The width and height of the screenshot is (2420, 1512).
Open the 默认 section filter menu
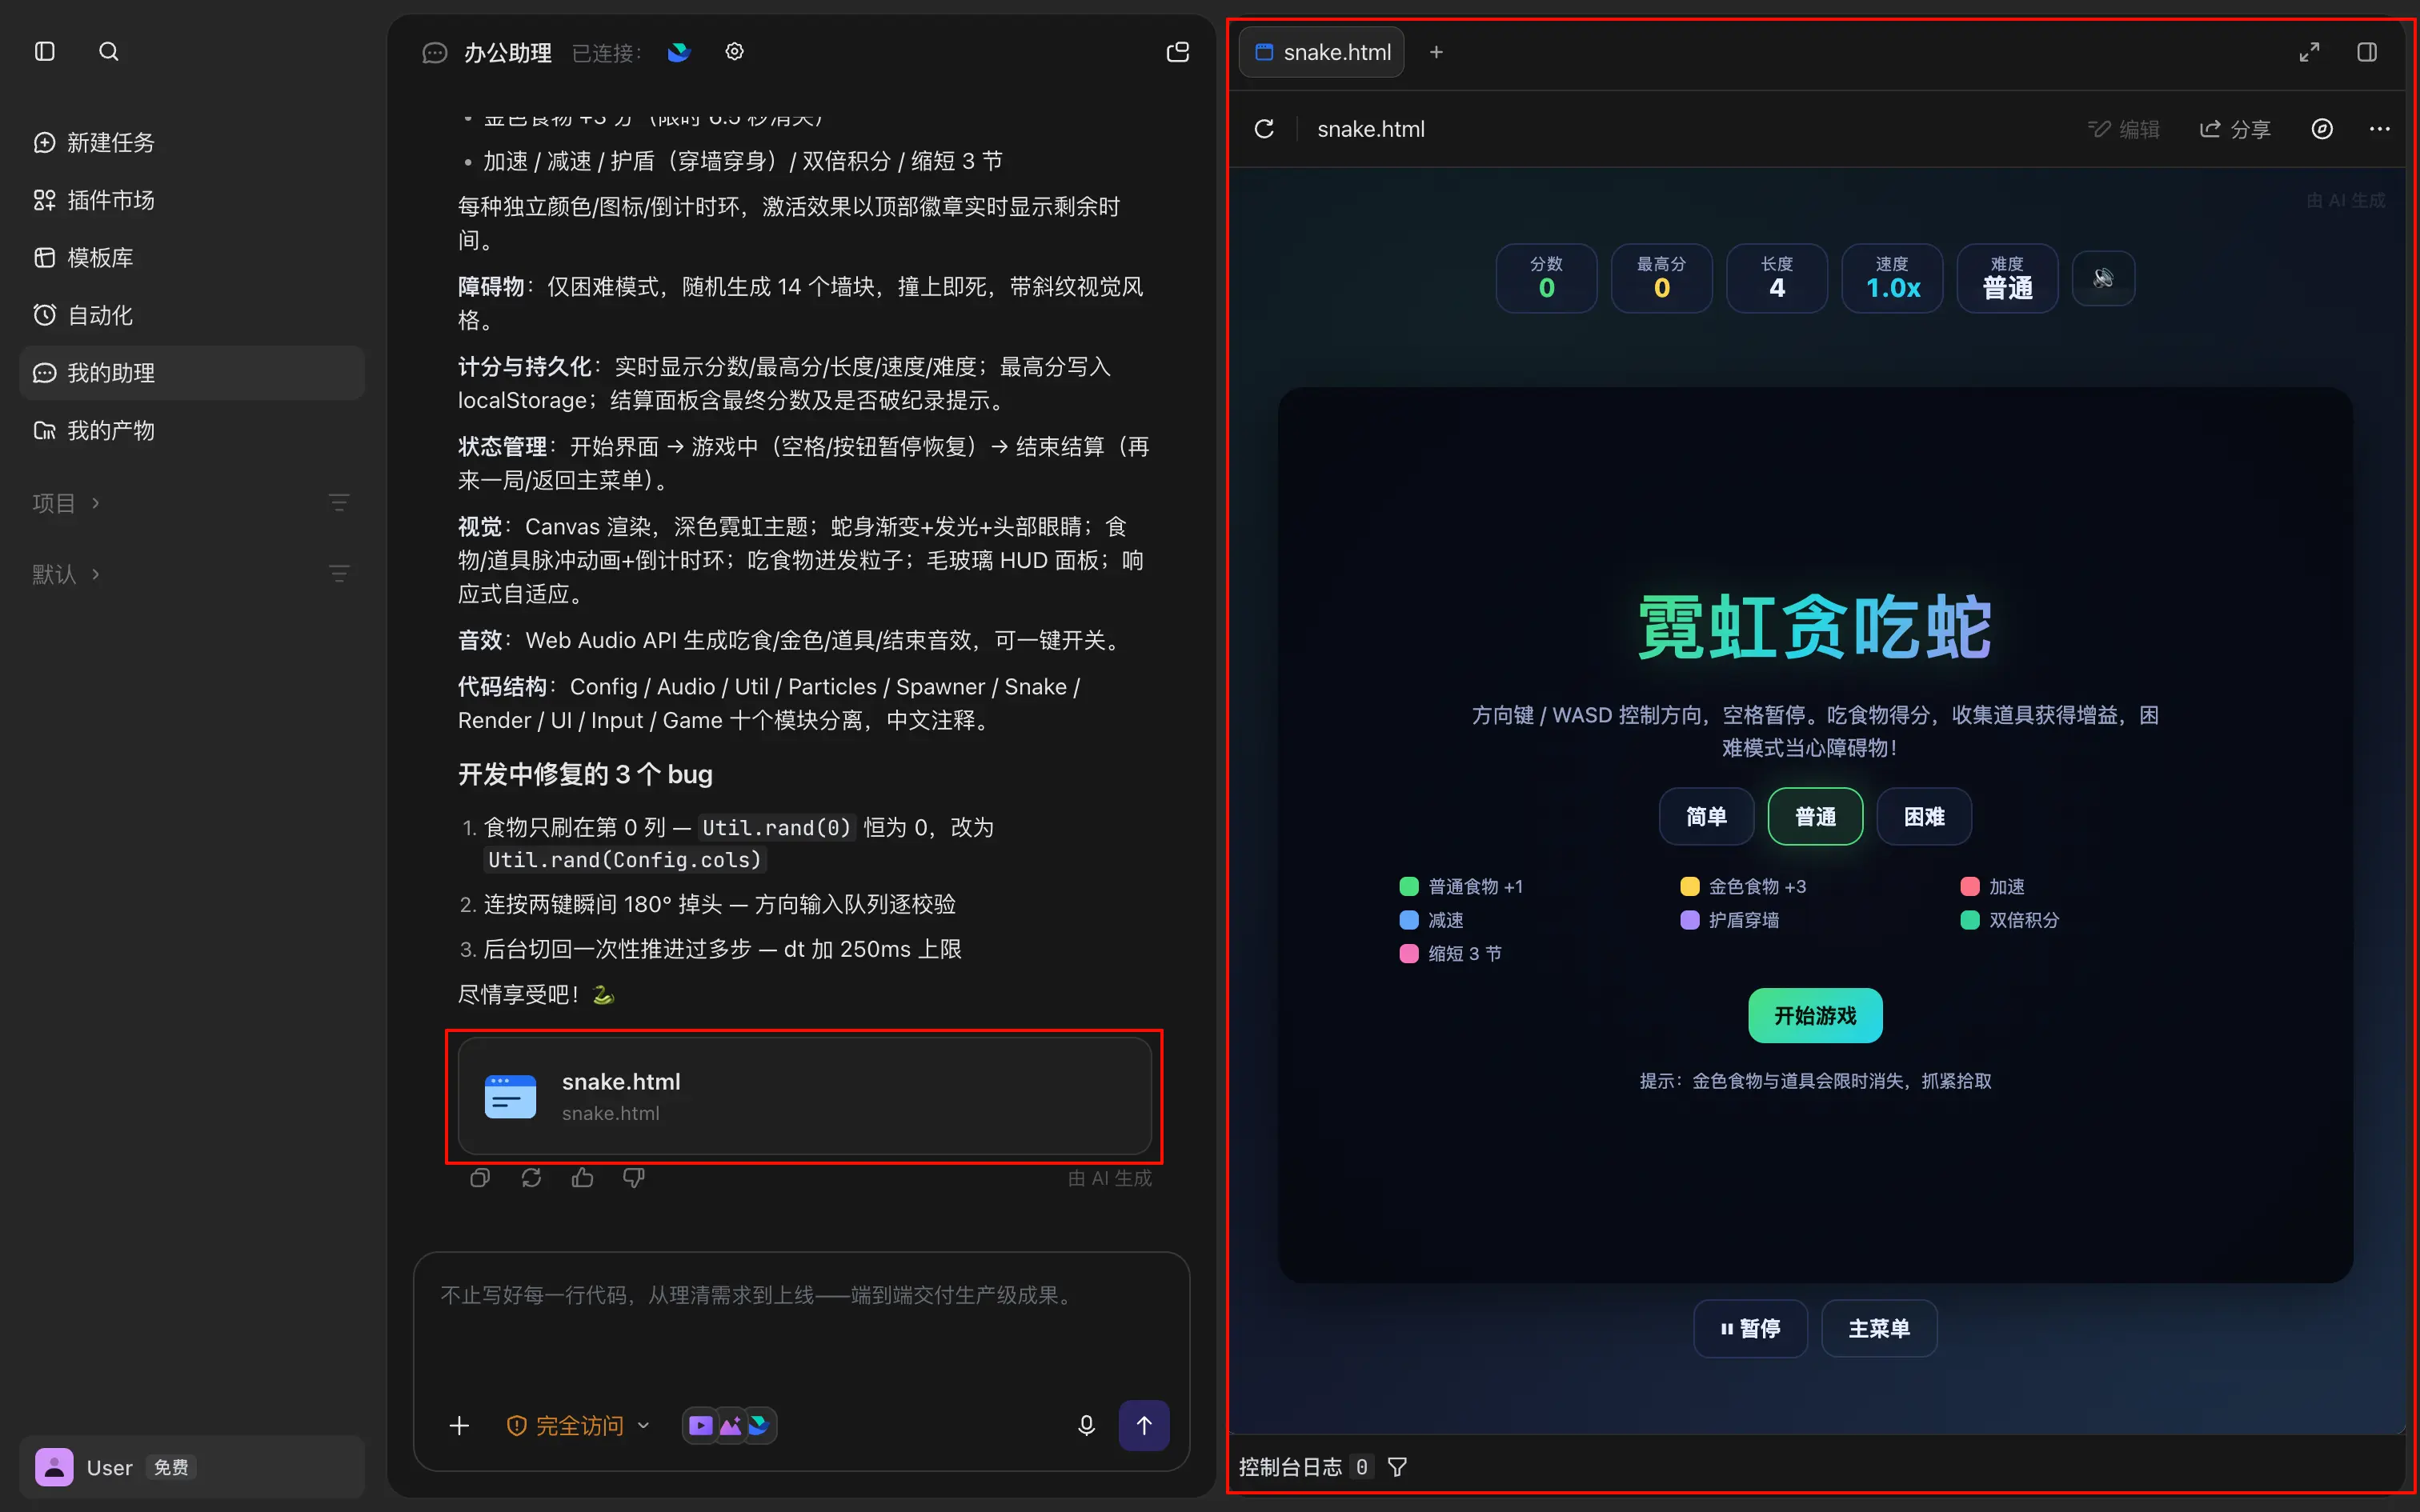[x=339, y=574]
